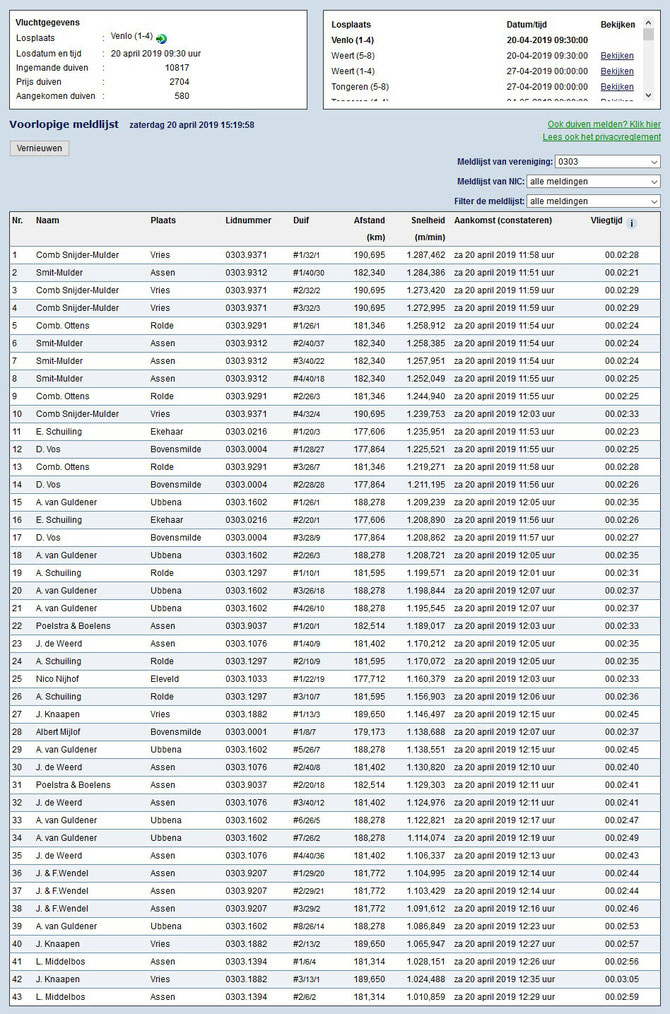This screenshot has height=1014, width=670.
Task: Select the 'Aankomst (constateren)' column header
Action: pos(503,221)
